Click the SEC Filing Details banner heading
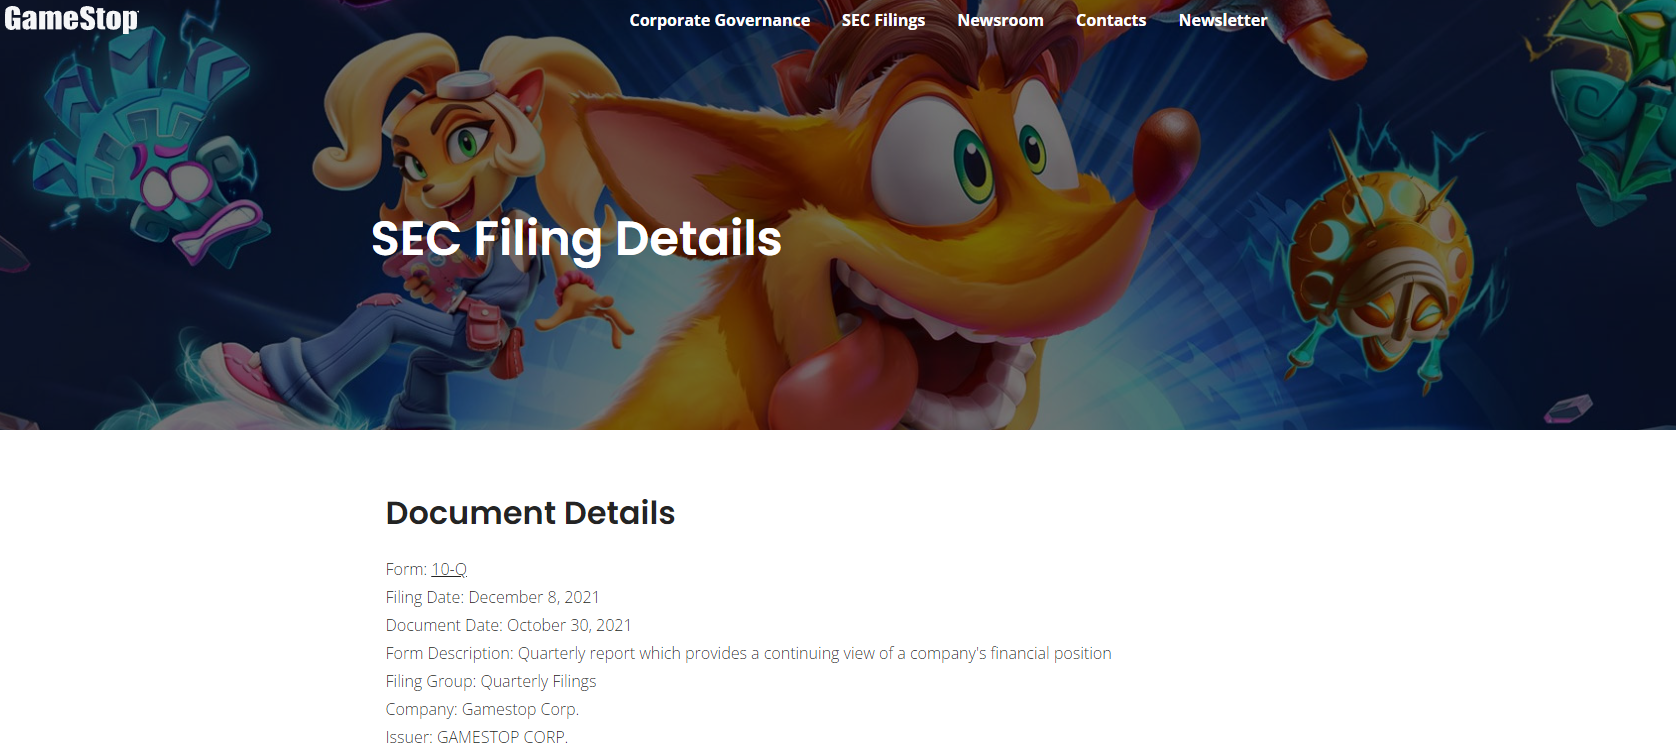Viewport: 1676px width, 751px height. pyautogui.click(x=576, y=239)
